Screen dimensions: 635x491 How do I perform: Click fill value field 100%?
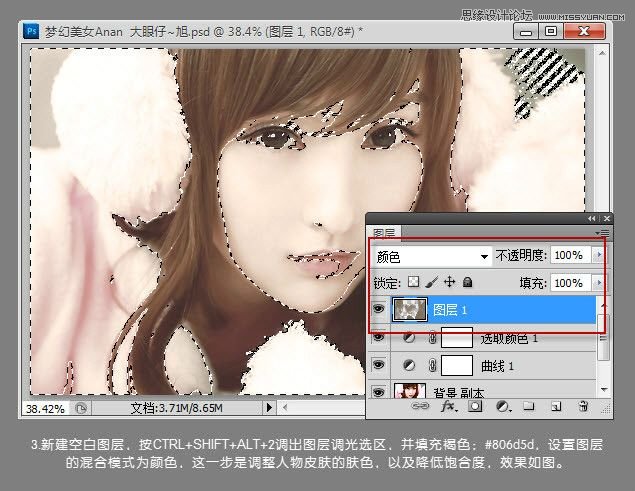pos(571,283)
